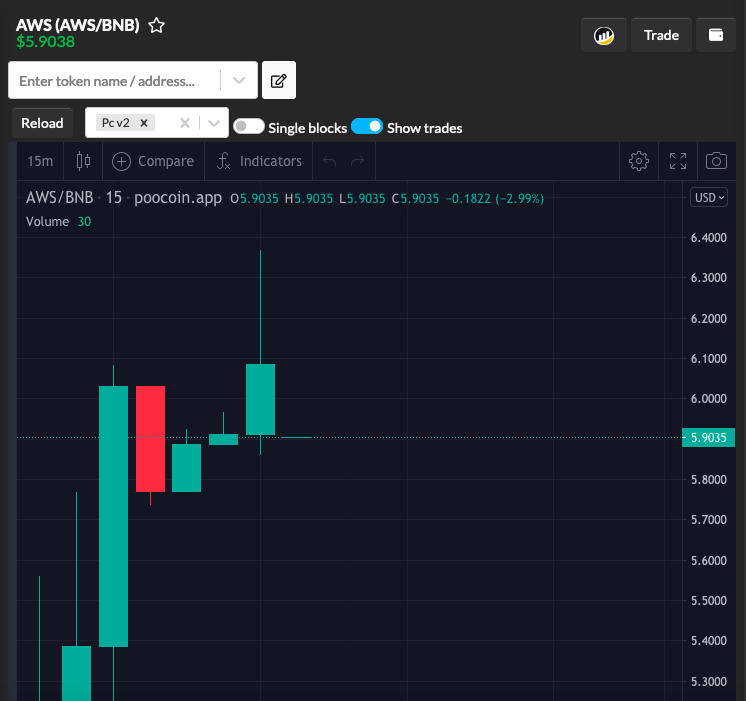Screen dimensions: 746x701
Task: Star AWS token as favorite
Action: click(156, 25)
